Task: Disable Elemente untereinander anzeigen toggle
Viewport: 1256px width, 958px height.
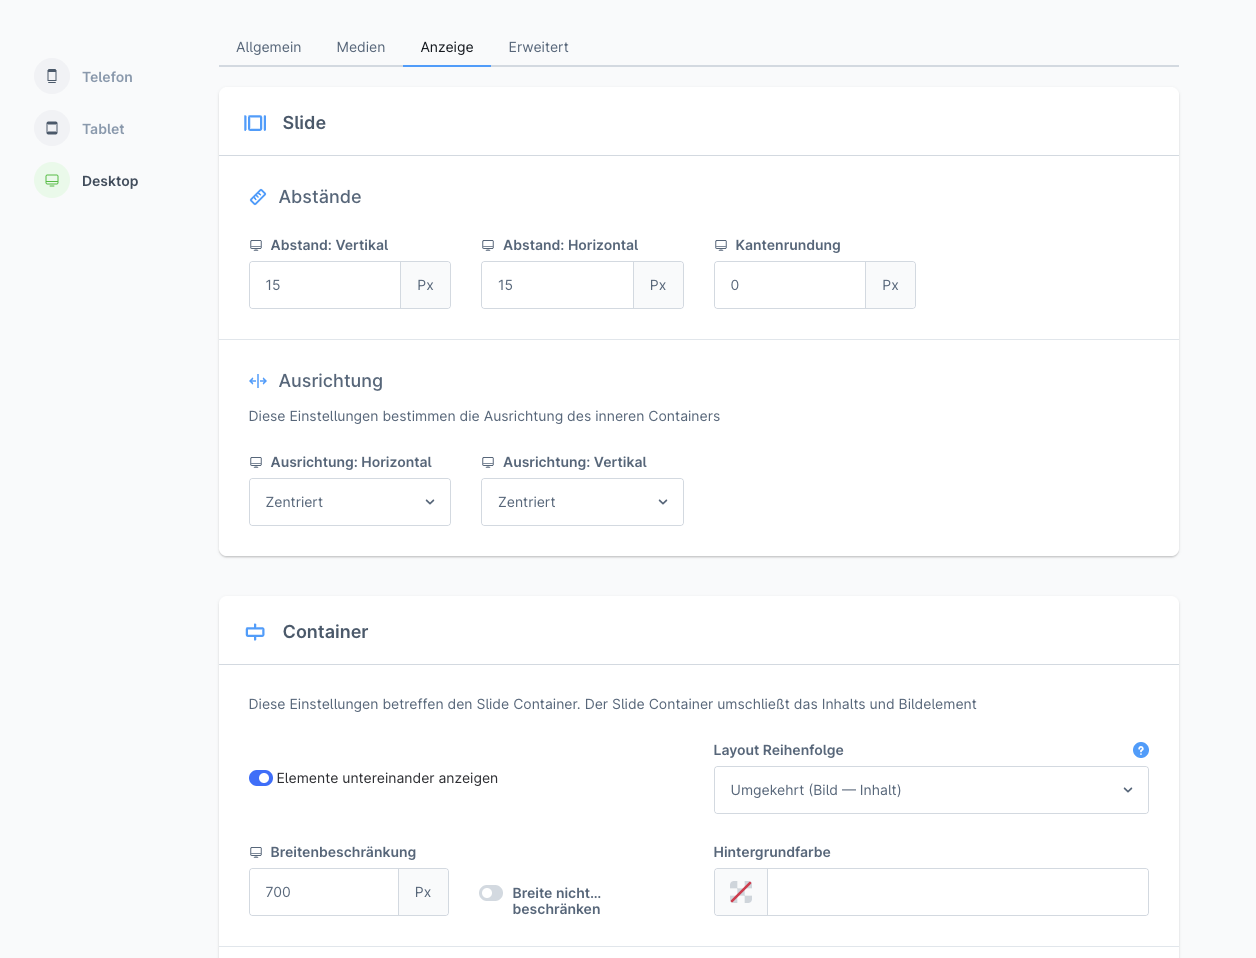Action: (261, 778)
